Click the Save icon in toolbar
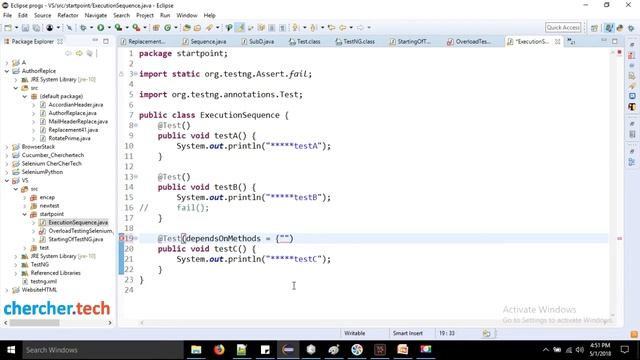 click(25, 28)
